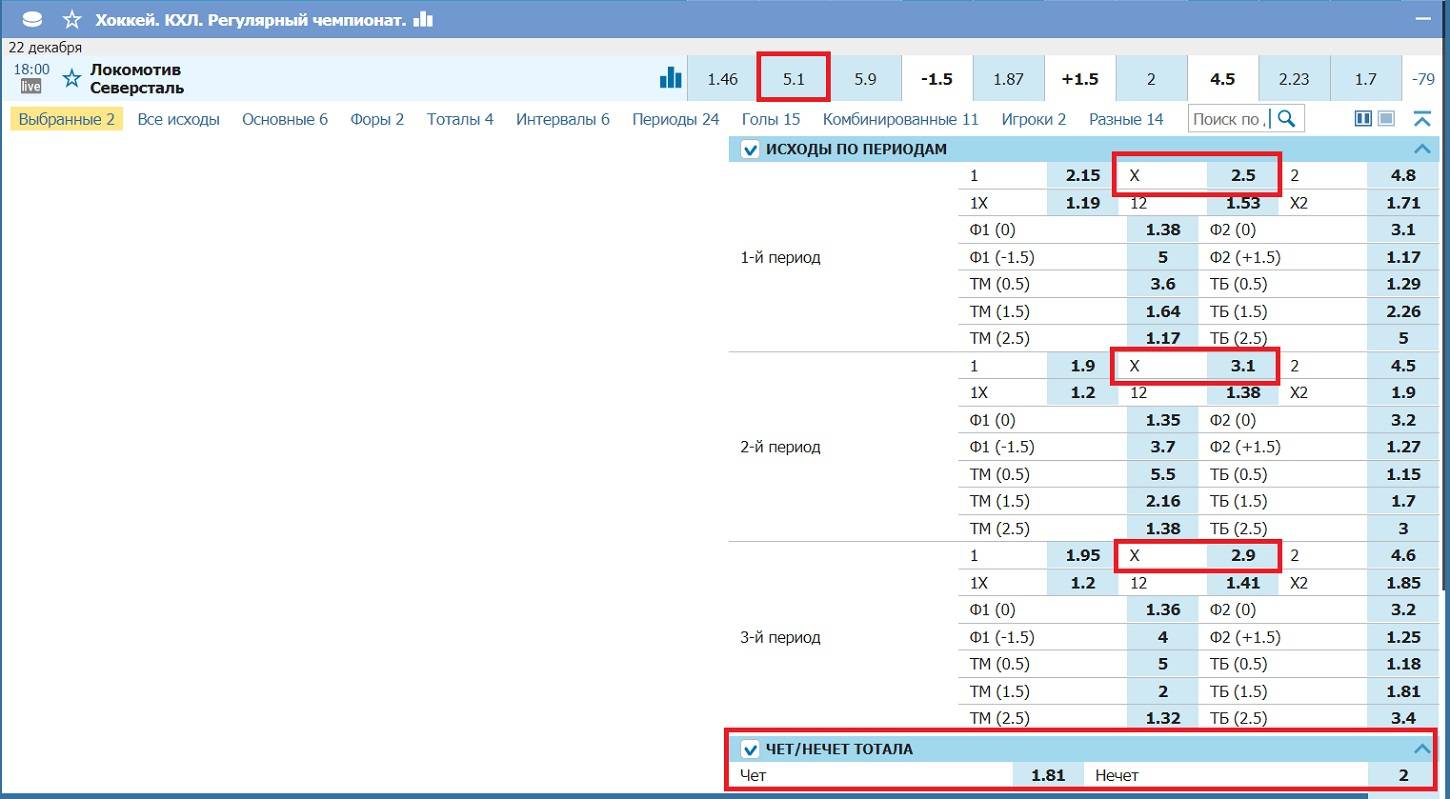This screenshot has height=799, width=1450.
Task: Collapse the Чет/Нечет тотала section
Action: pos(1422,749)
